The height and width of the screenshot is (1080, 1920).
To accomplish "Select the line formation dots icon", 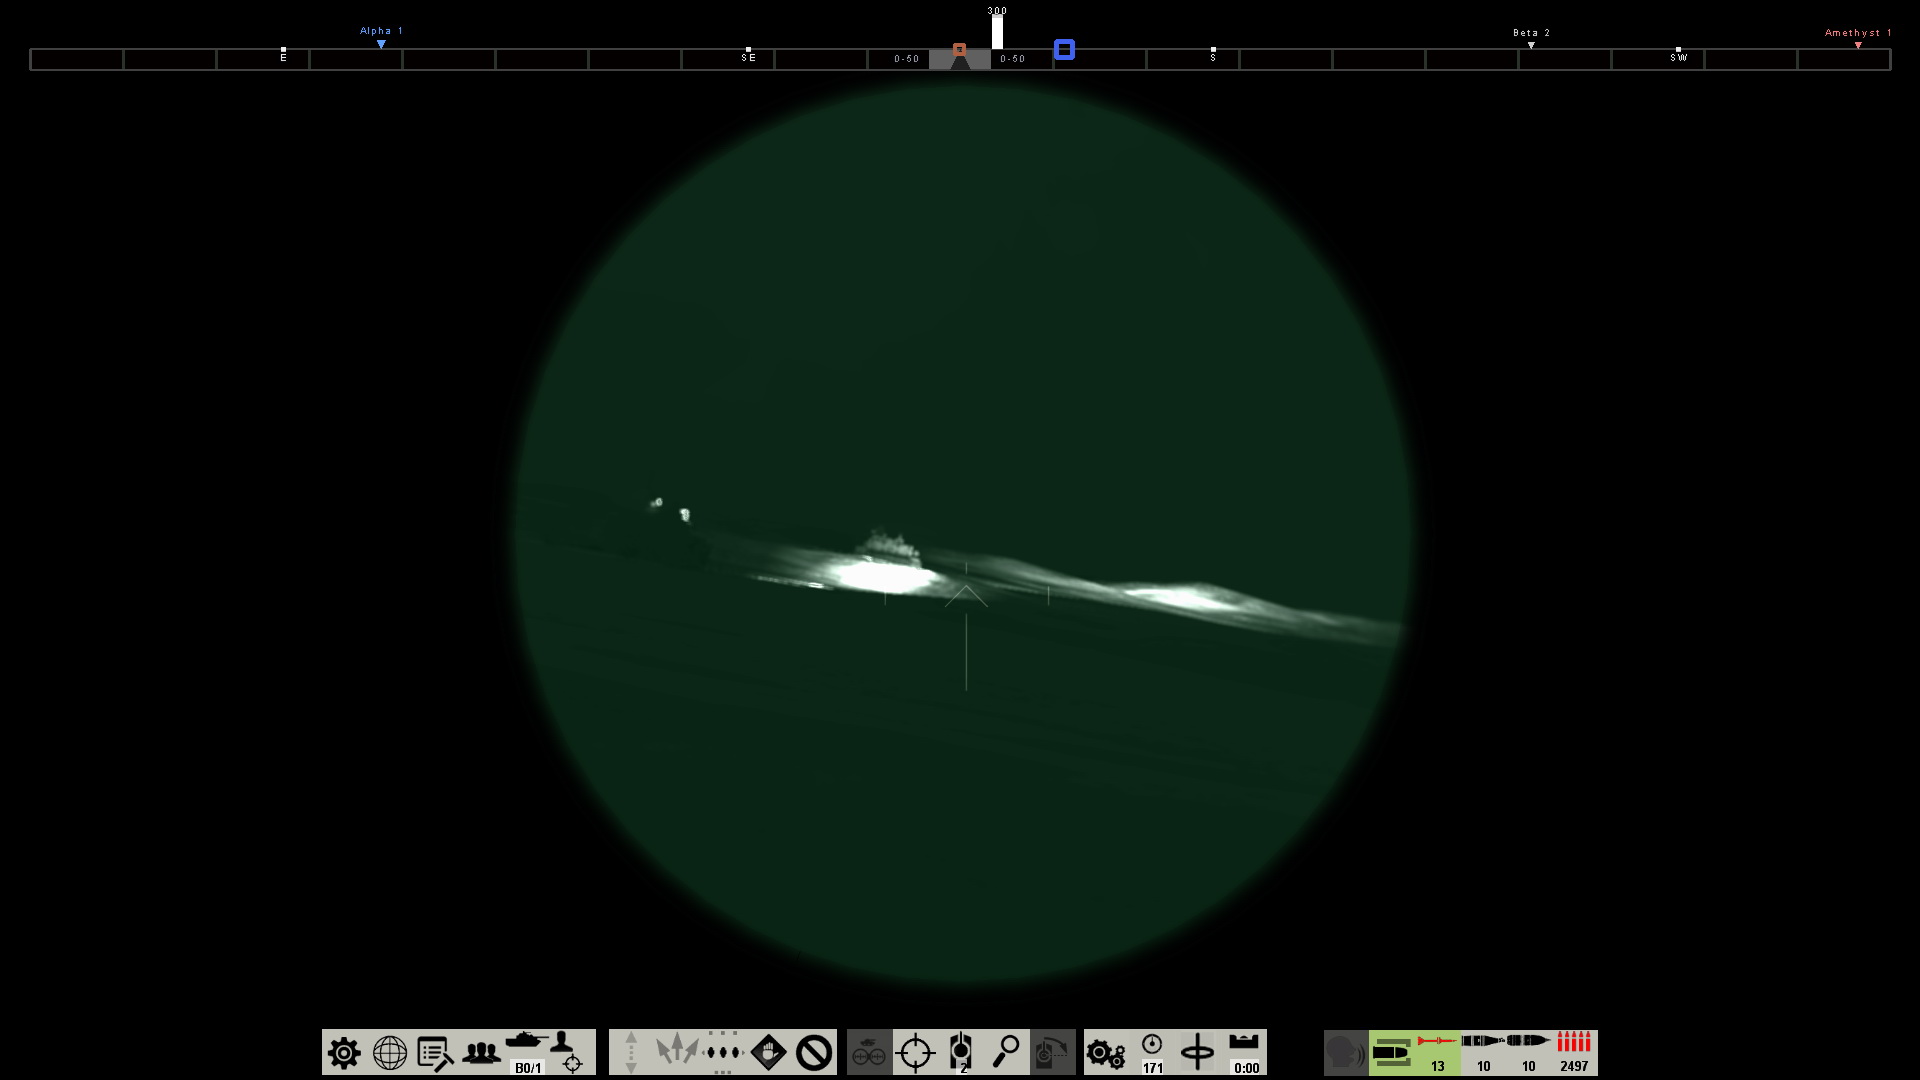I will point(723,1052).
